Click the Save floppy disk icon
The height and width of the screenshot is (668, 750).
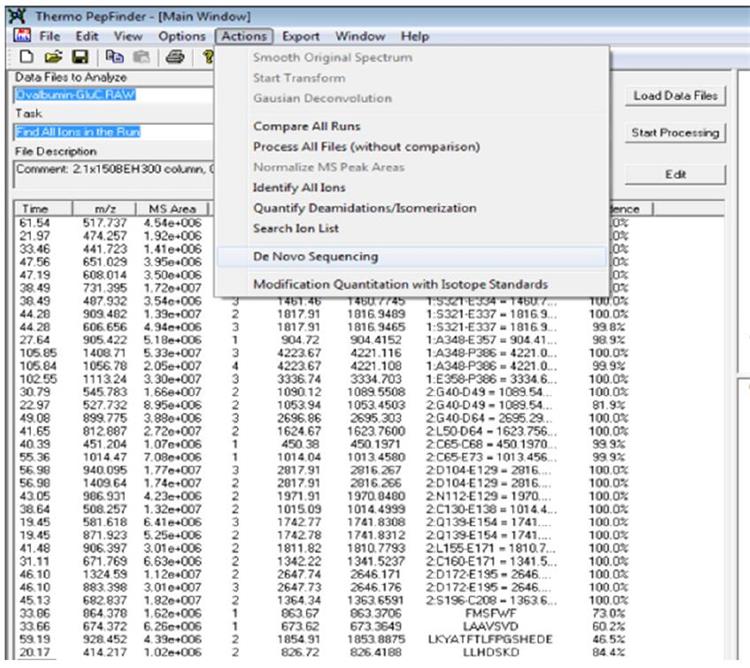tap(80, 57)
